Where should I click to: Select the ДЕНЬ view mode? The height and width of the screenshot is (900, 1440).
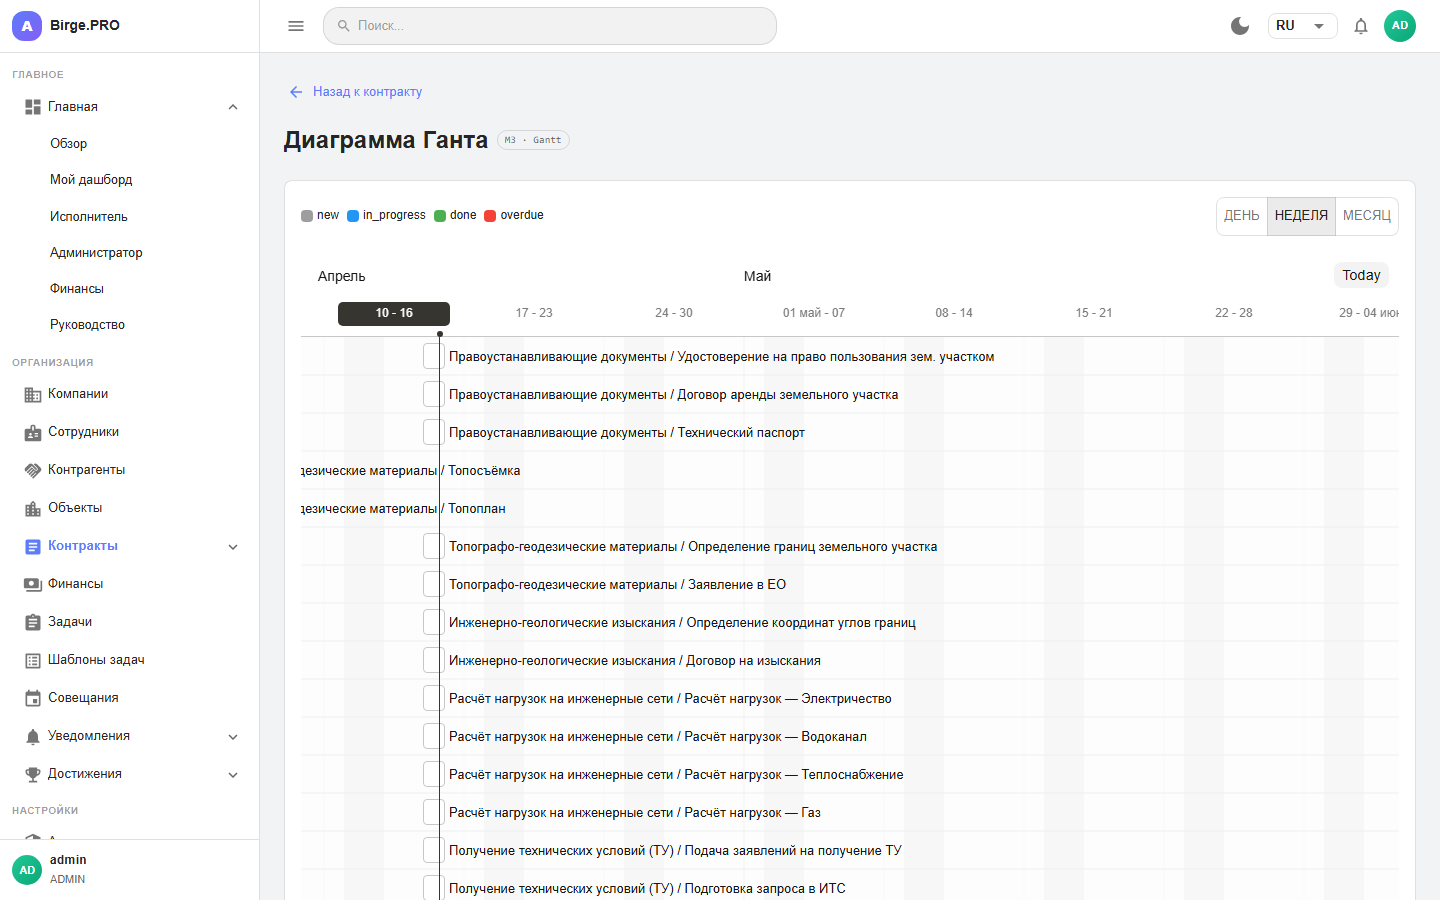[x=1241, y=216]
